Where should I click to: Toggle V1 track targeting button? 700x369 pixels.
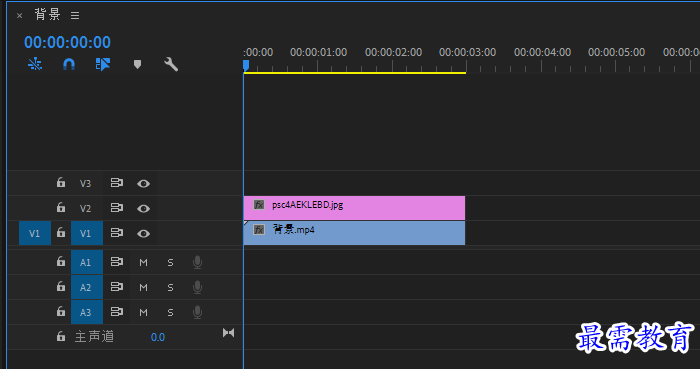click(87, 233)
